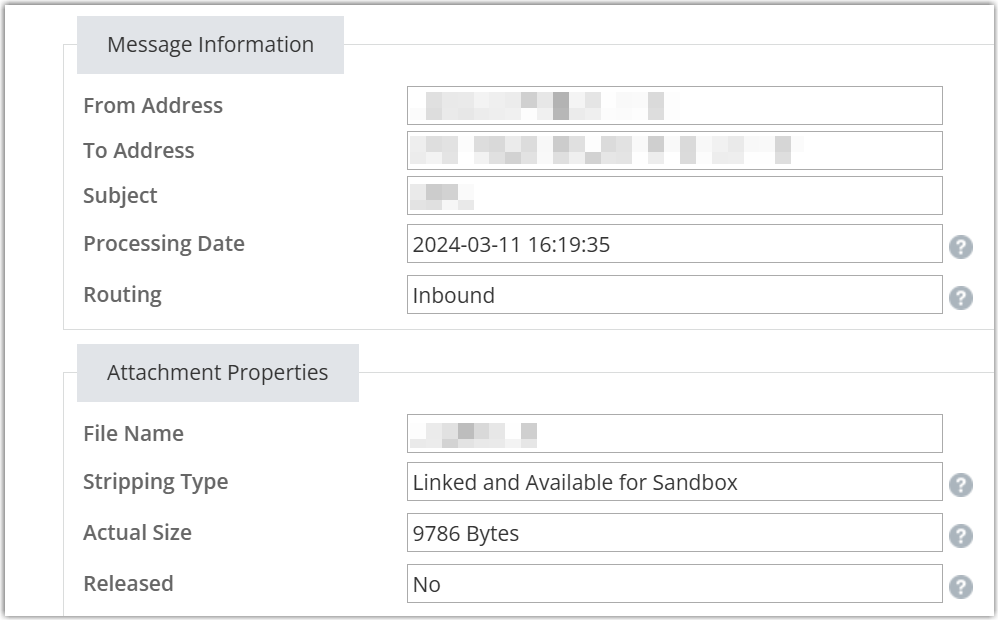Select the Processing Date value field
Viewport: 999px width, 621px height.
(674, 244)
